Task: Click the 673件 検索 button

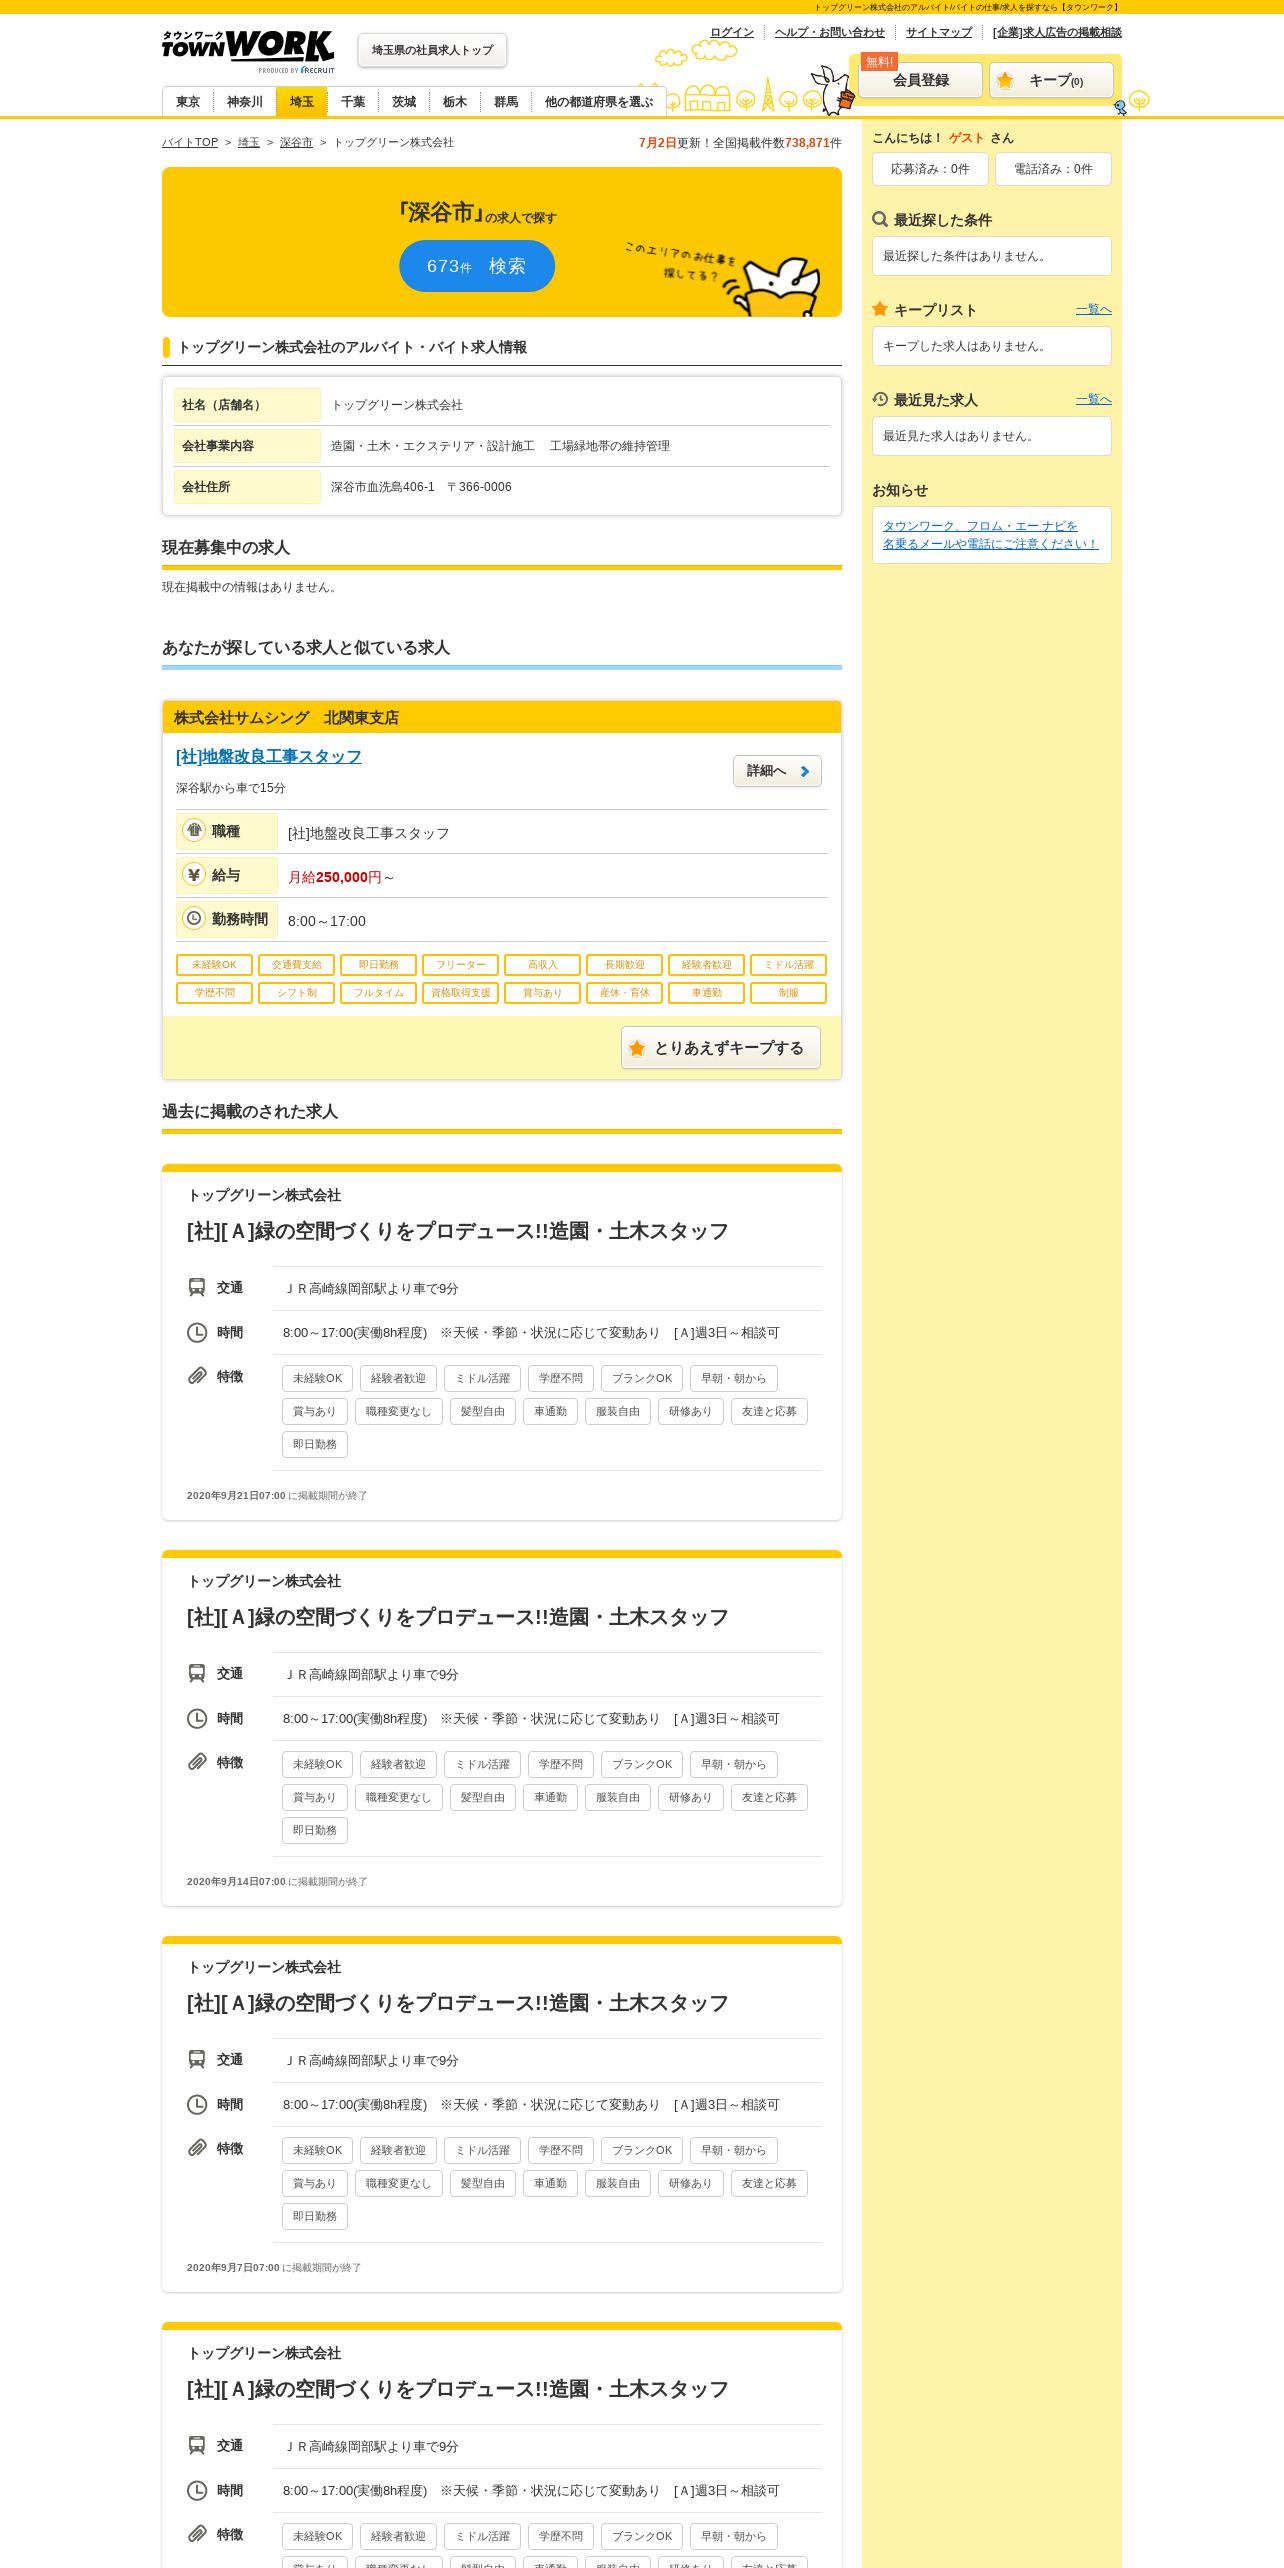Action: click(477, 266)
